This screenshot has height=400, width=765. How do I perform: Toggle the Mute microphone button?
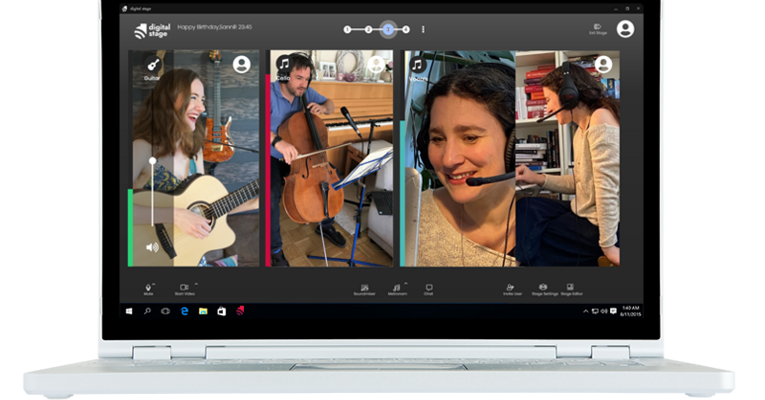(148, 289)
